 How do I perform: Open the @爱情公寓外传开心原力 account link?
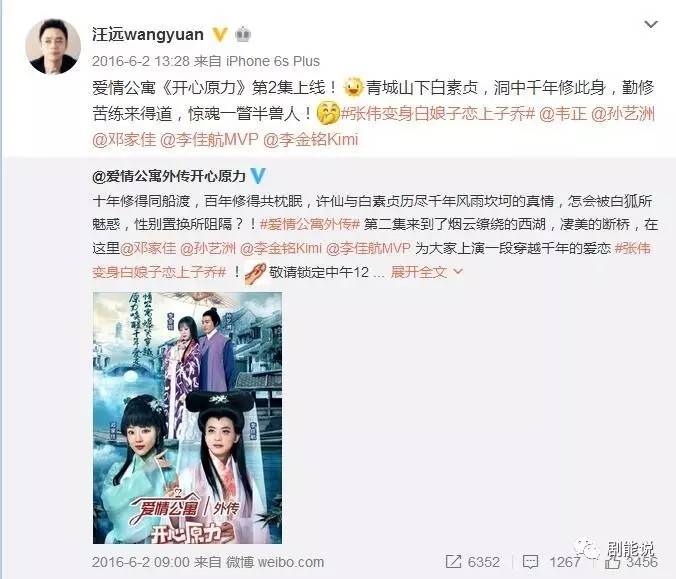[x=169, y=176]
